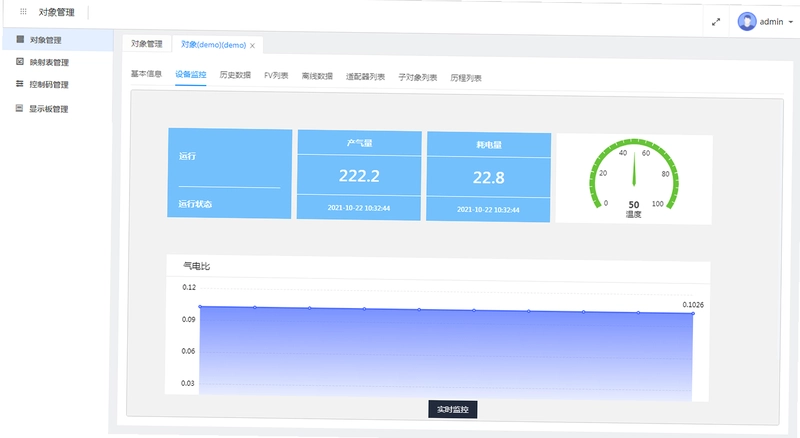The width and height of the screenshot is (800, 438).
Task: Click the 运行 status text in the first card
Action: (x=187, y=156)
